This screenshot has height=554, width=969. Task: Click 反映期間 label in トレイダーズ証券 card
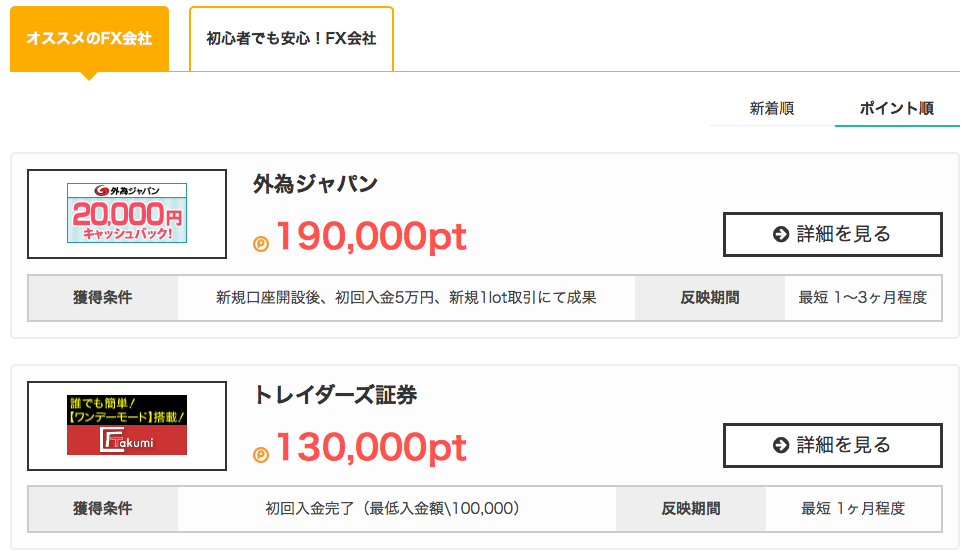tap(691, 509)
